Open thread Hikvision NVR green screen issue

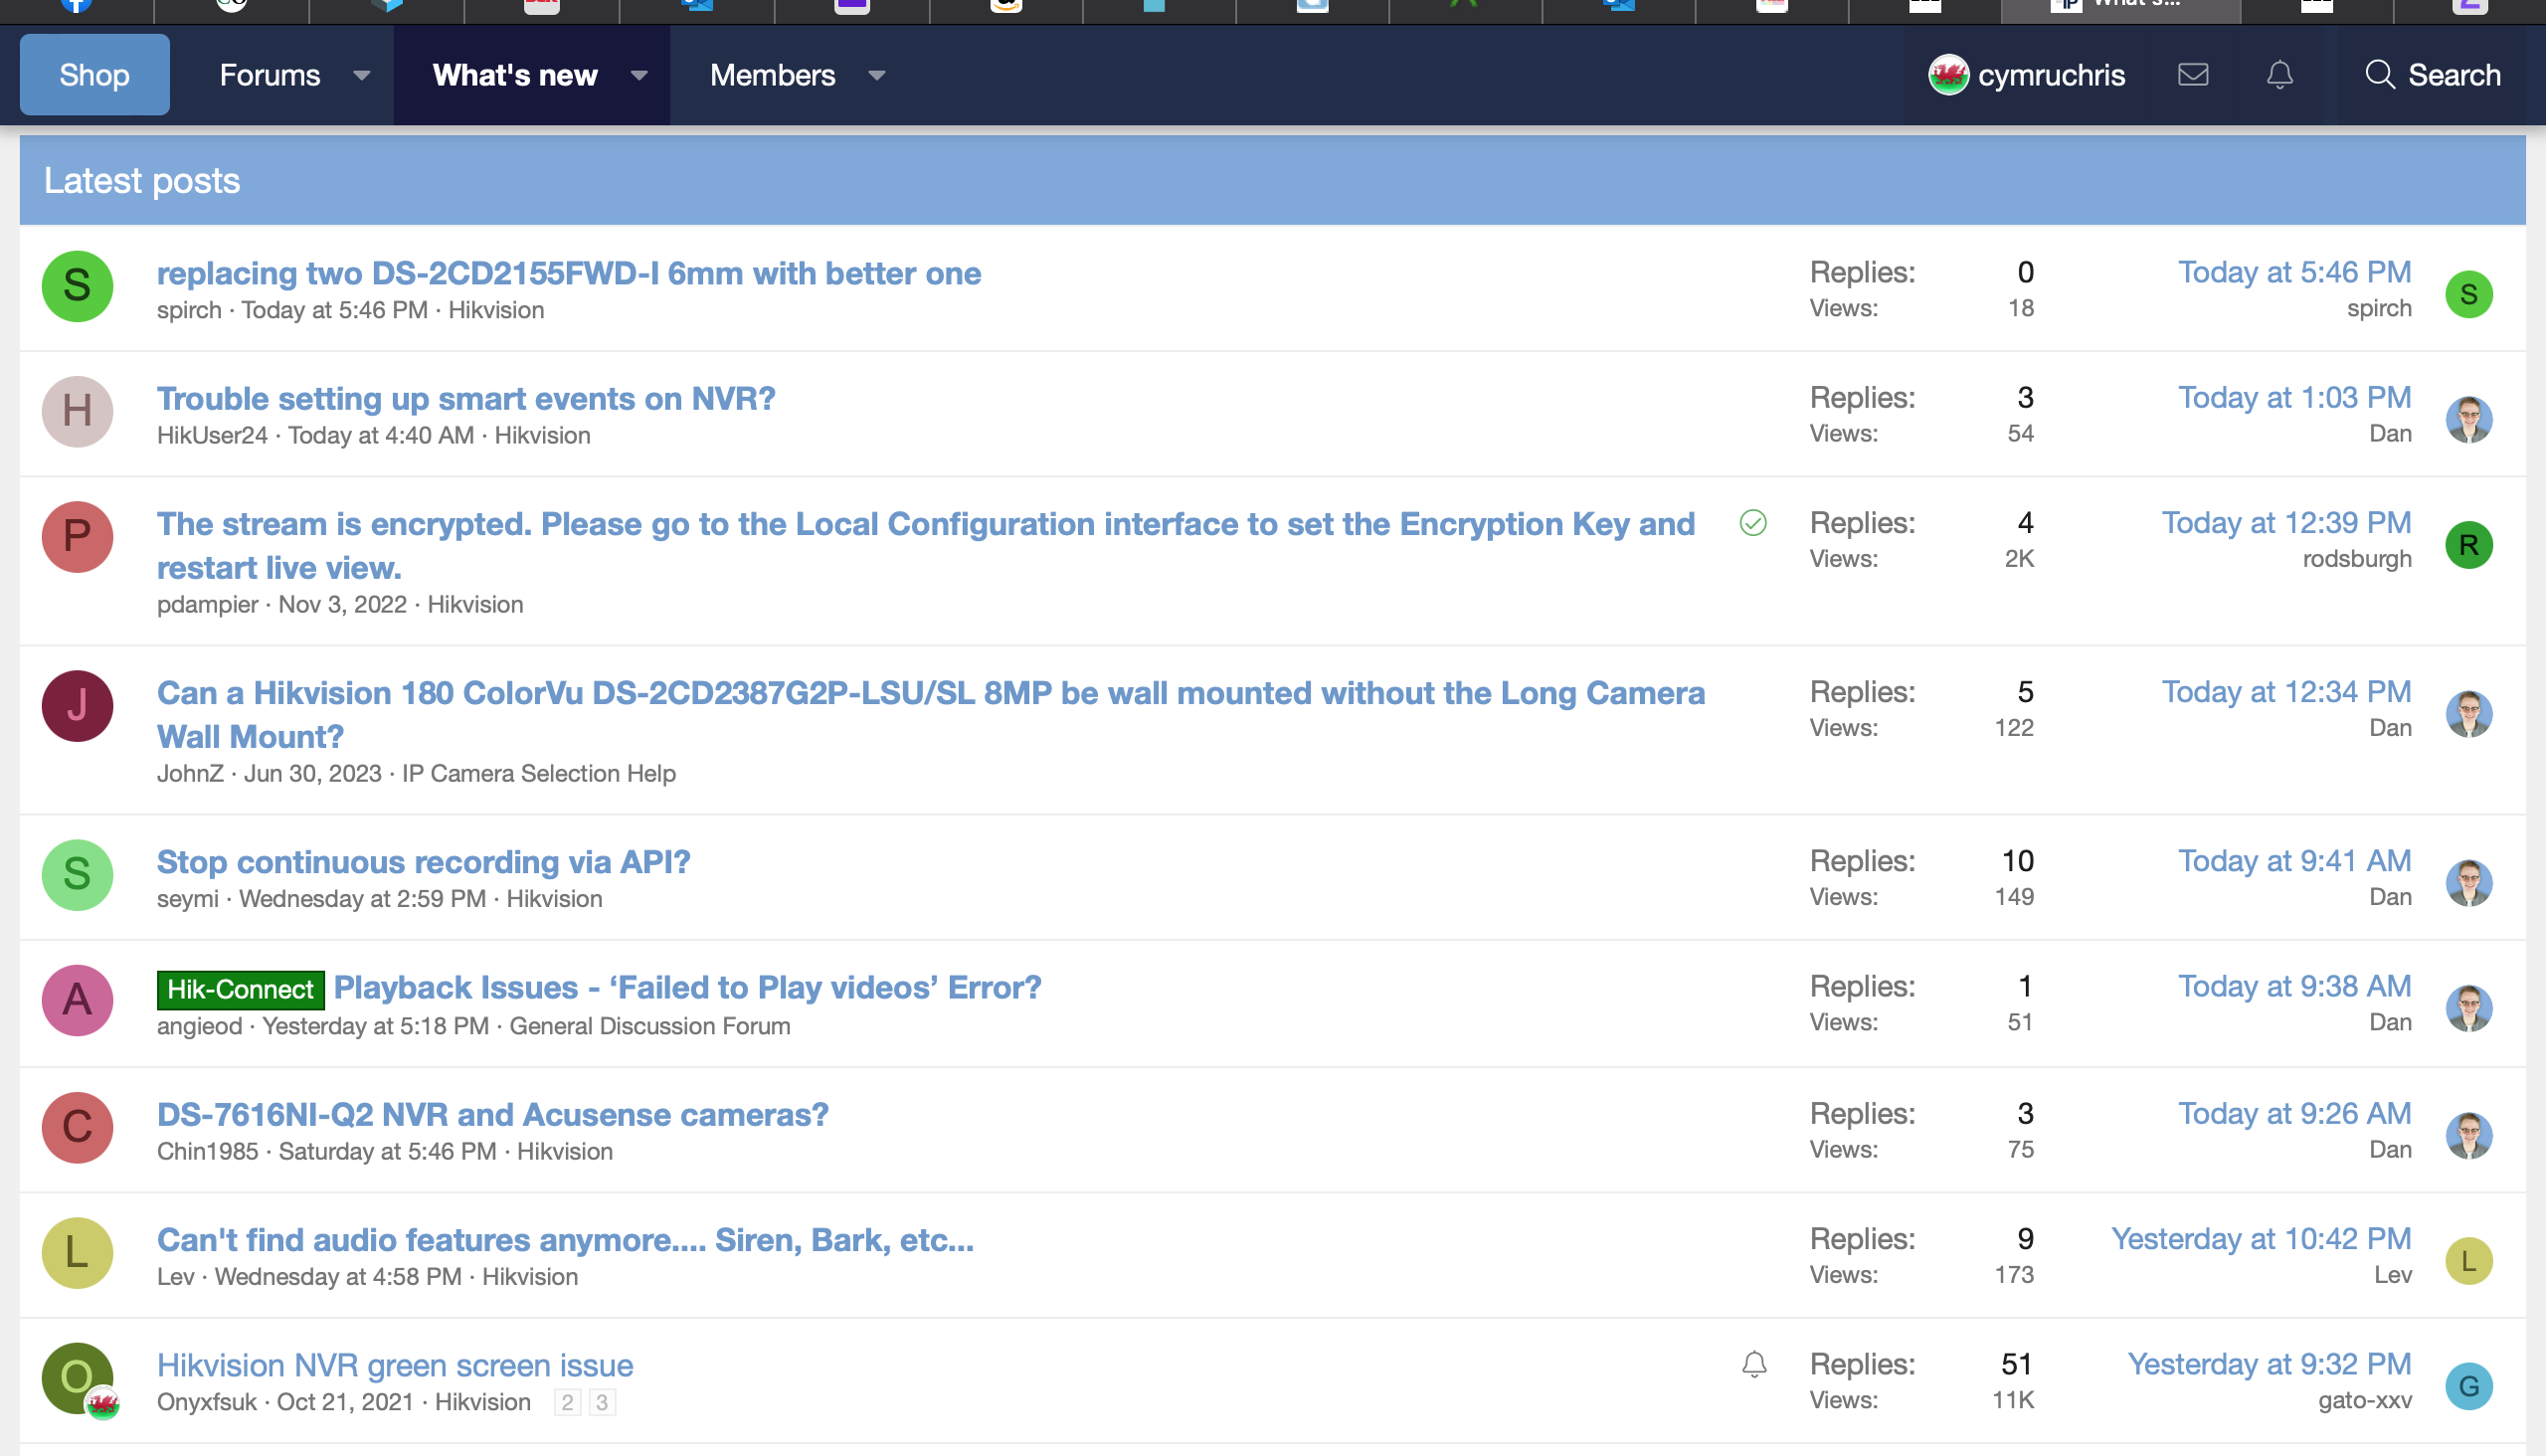click(395, 1365)
